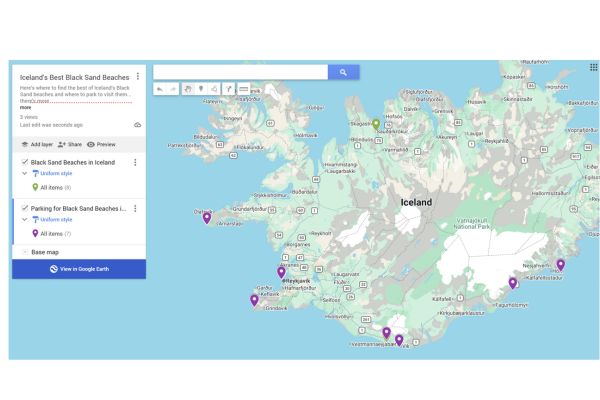Click the Share button
Viewport: 600px width, 400px height.
pos(70,144)
